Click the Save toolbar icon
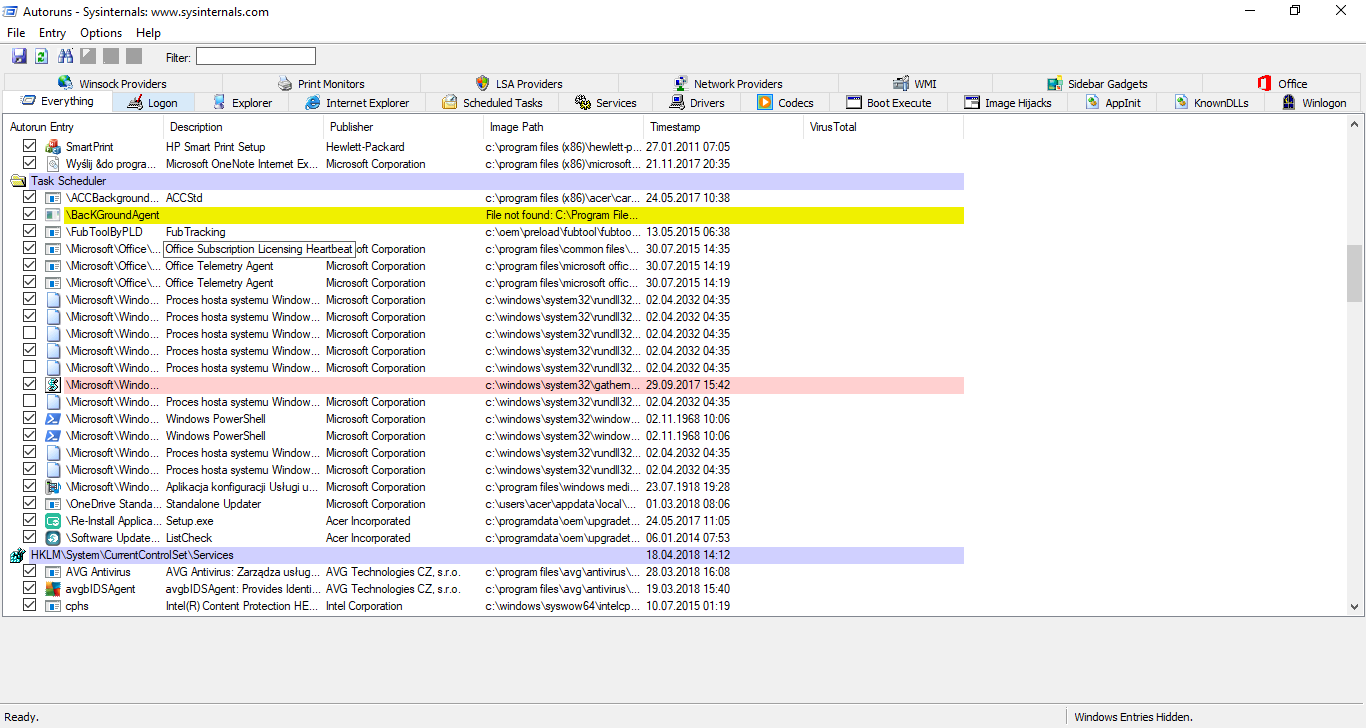Viewport: 1366px width, 728px height. click(x=19, y=56)
